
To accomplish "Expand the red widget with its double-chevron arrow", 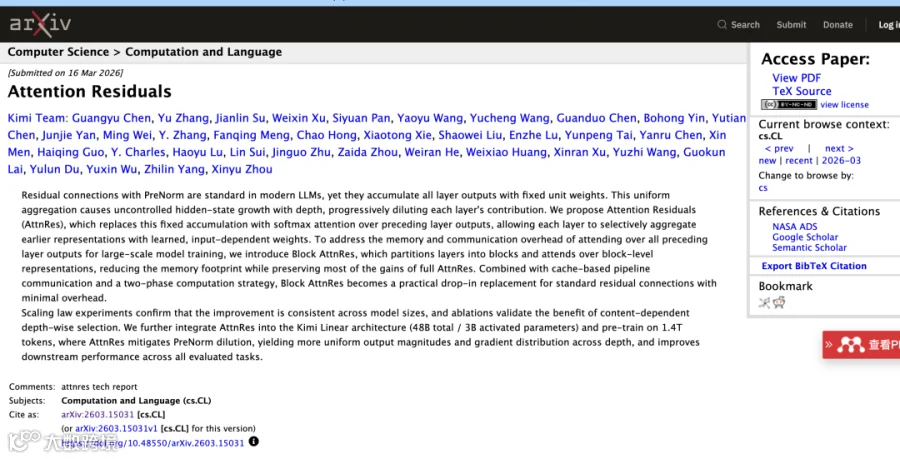I will (829, 345).
